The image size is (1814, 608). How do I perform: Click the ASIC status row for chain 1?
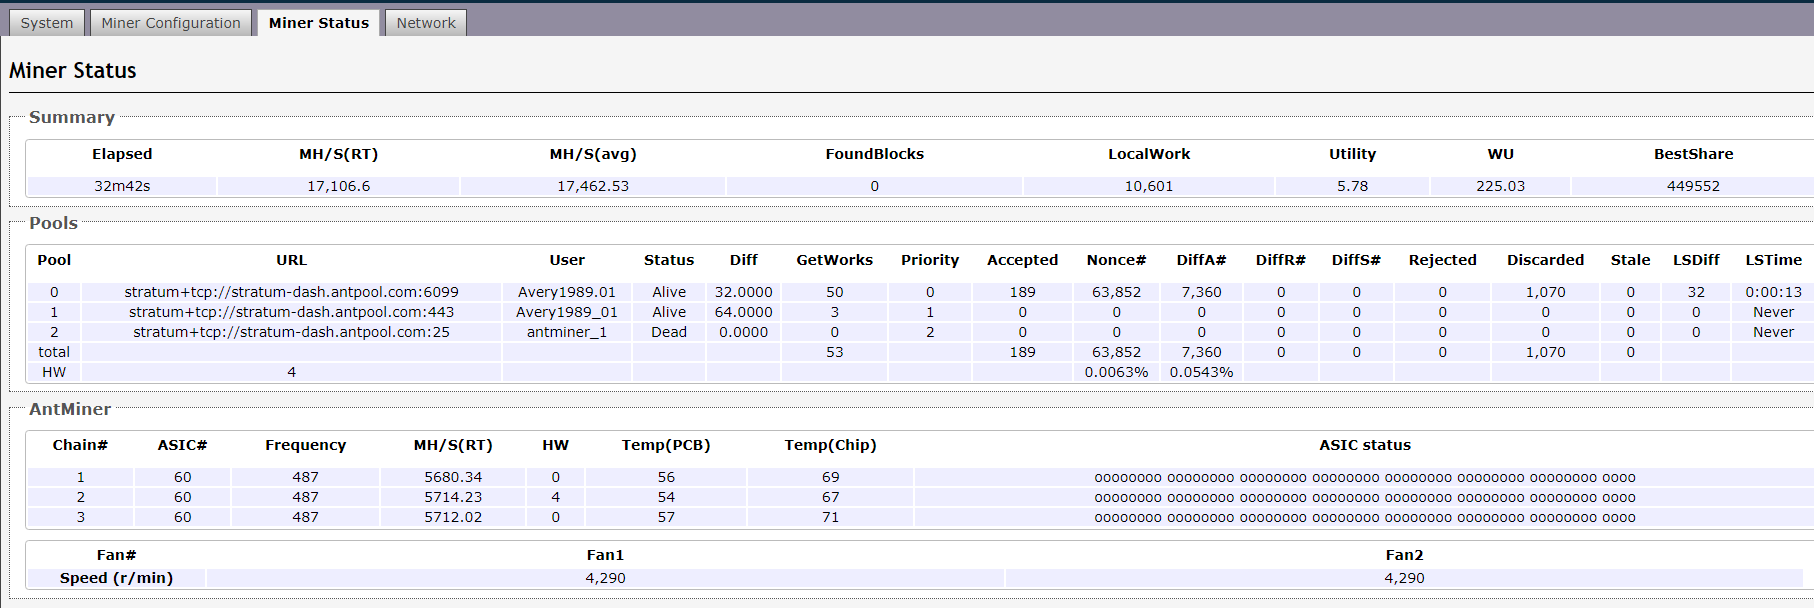click(x=1364, y=478)
